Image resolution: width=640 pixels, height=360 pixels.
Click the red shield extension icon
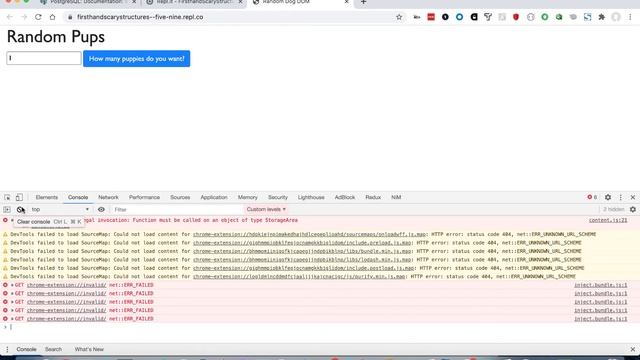click(516, 17)
